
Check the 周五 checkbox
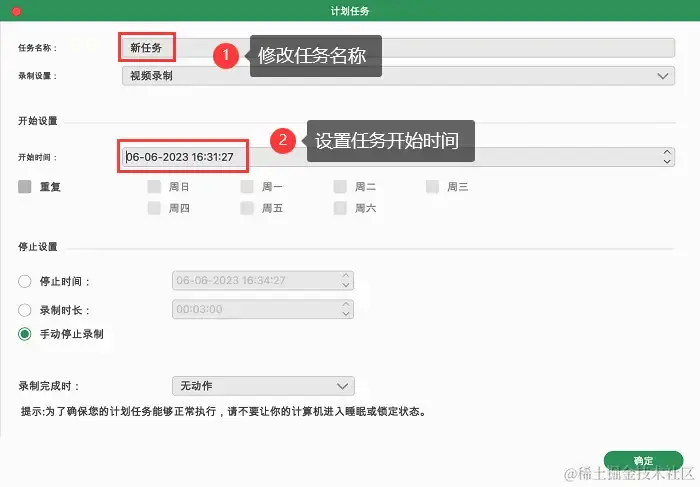click(247, 208)
